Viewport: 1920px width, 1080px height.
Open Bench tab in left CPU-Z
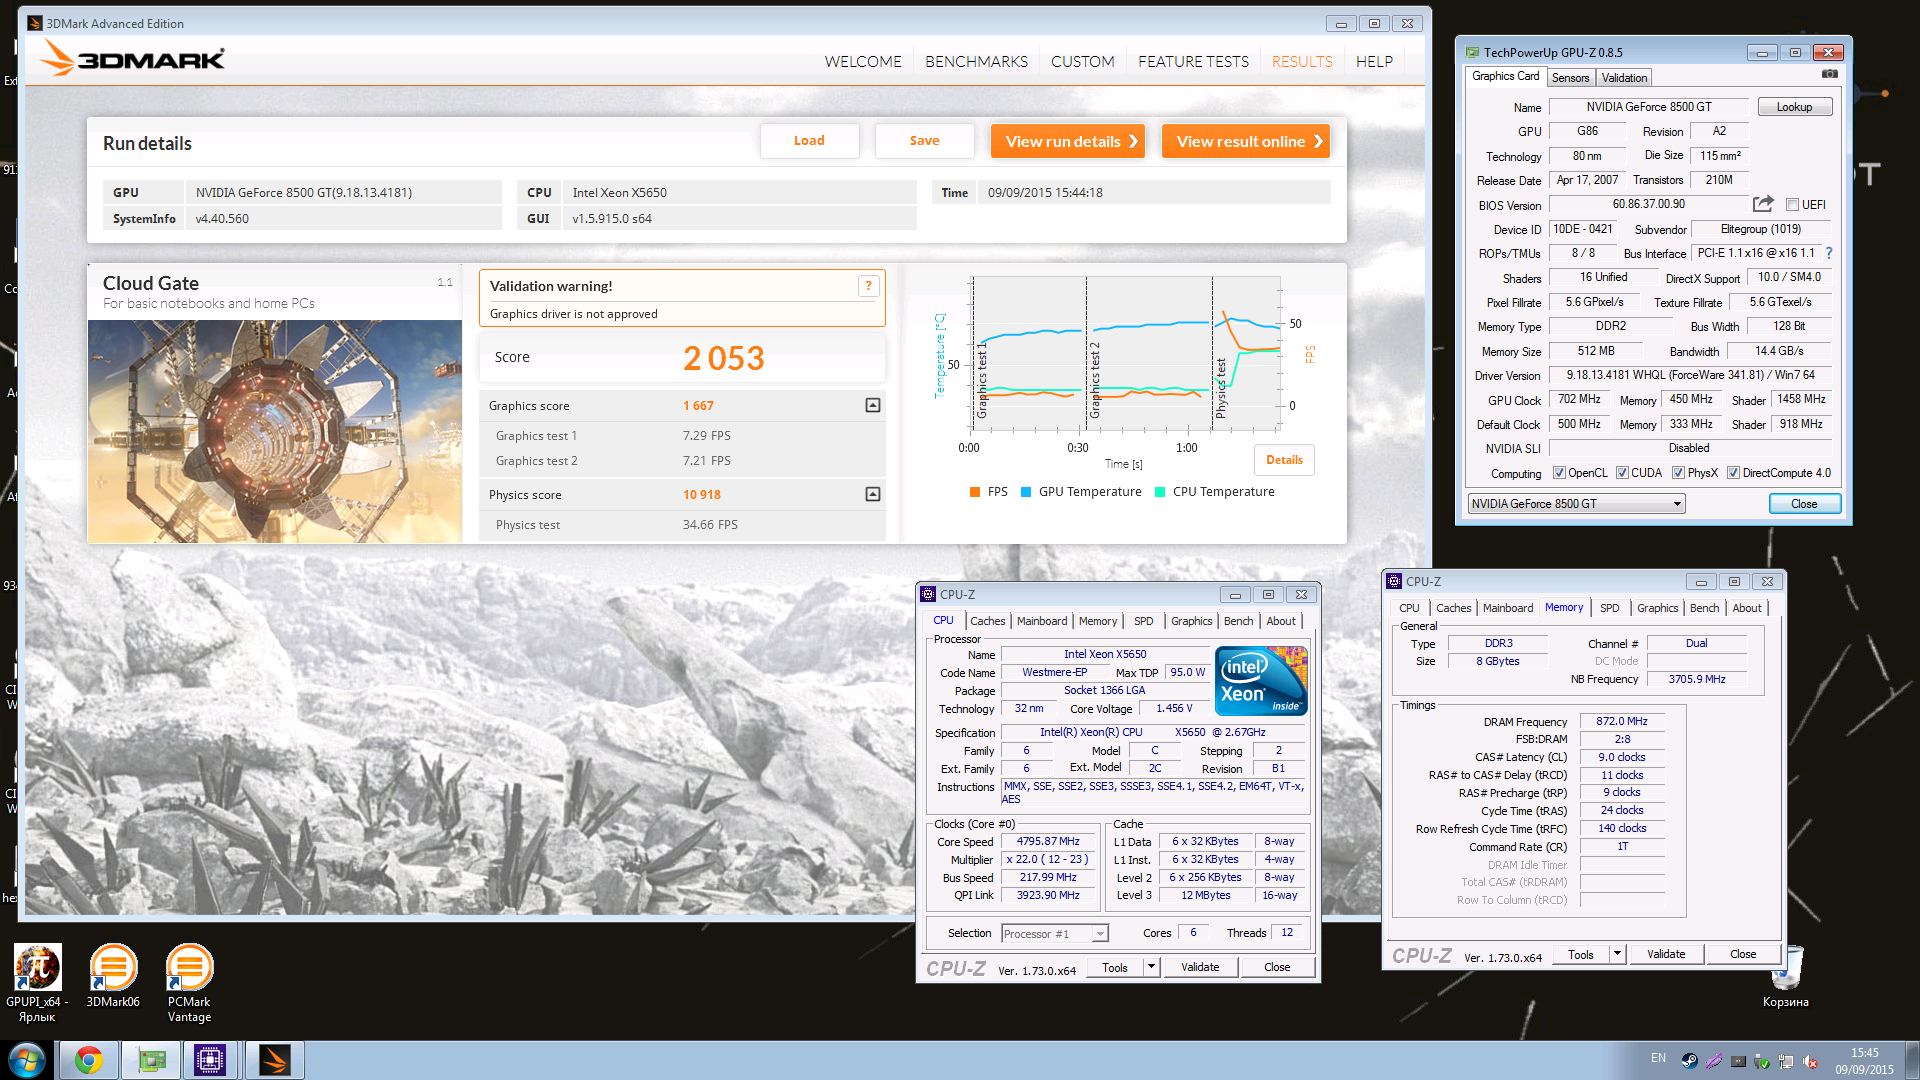tap(1238, 621)
